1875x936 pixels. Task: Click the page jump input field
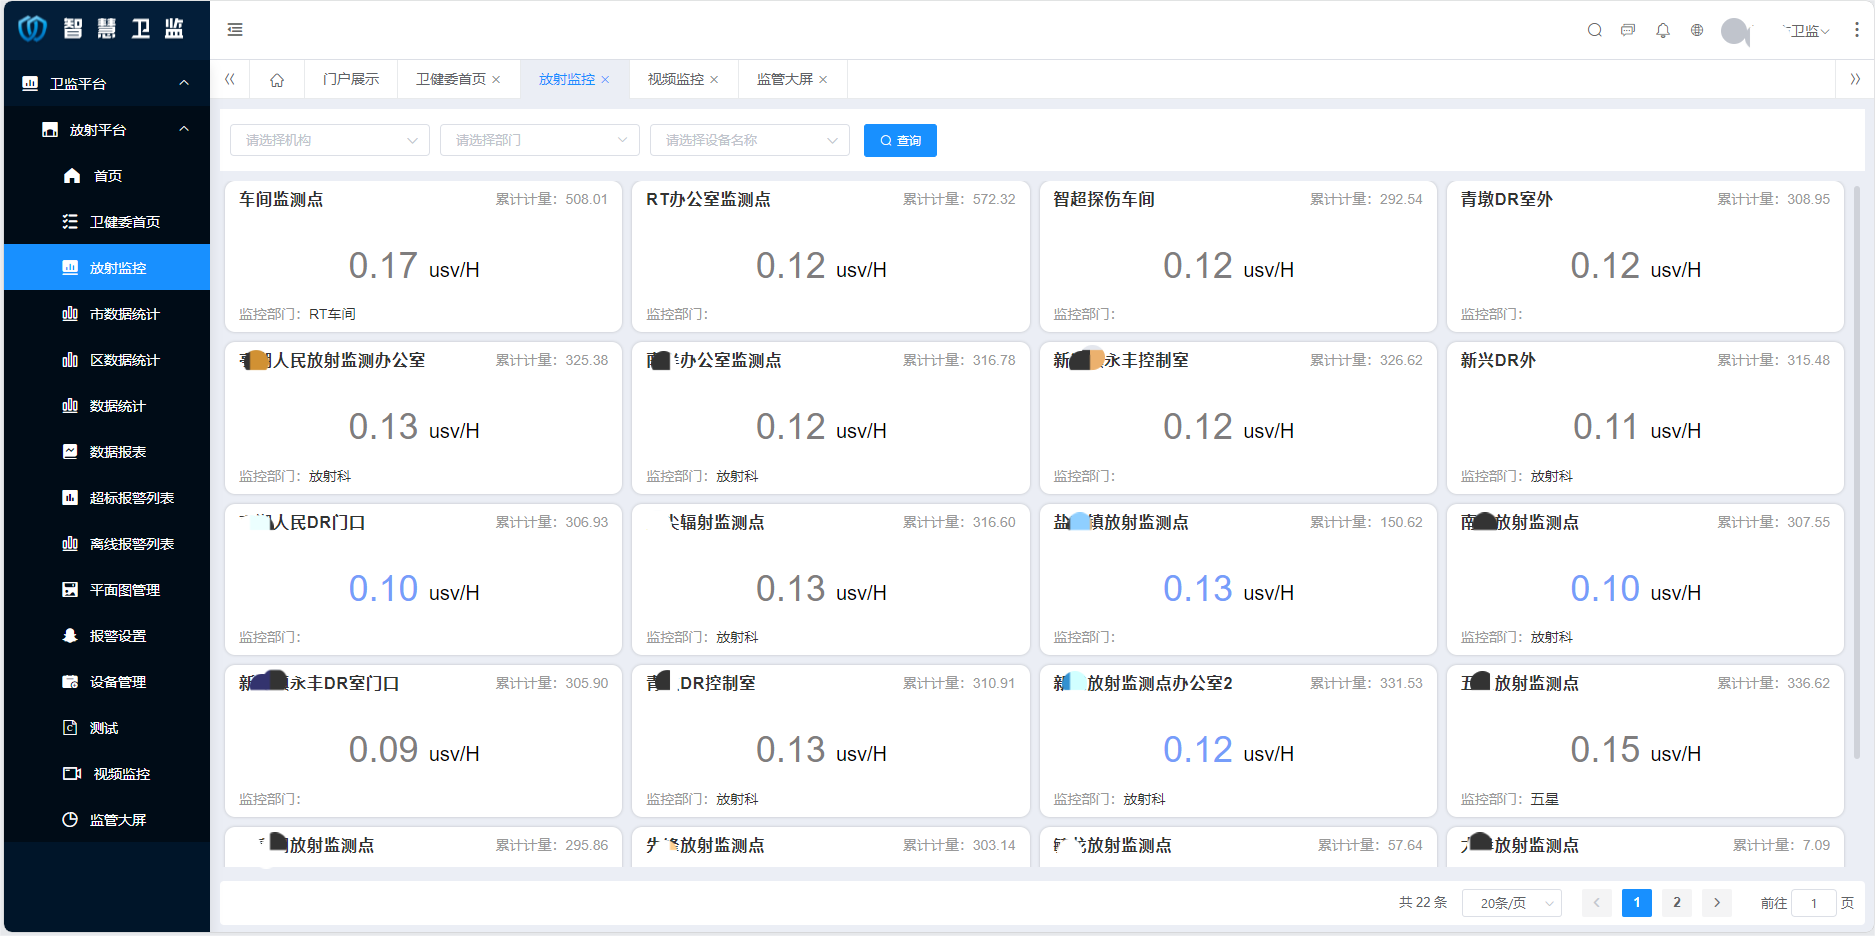point(1814,903)
